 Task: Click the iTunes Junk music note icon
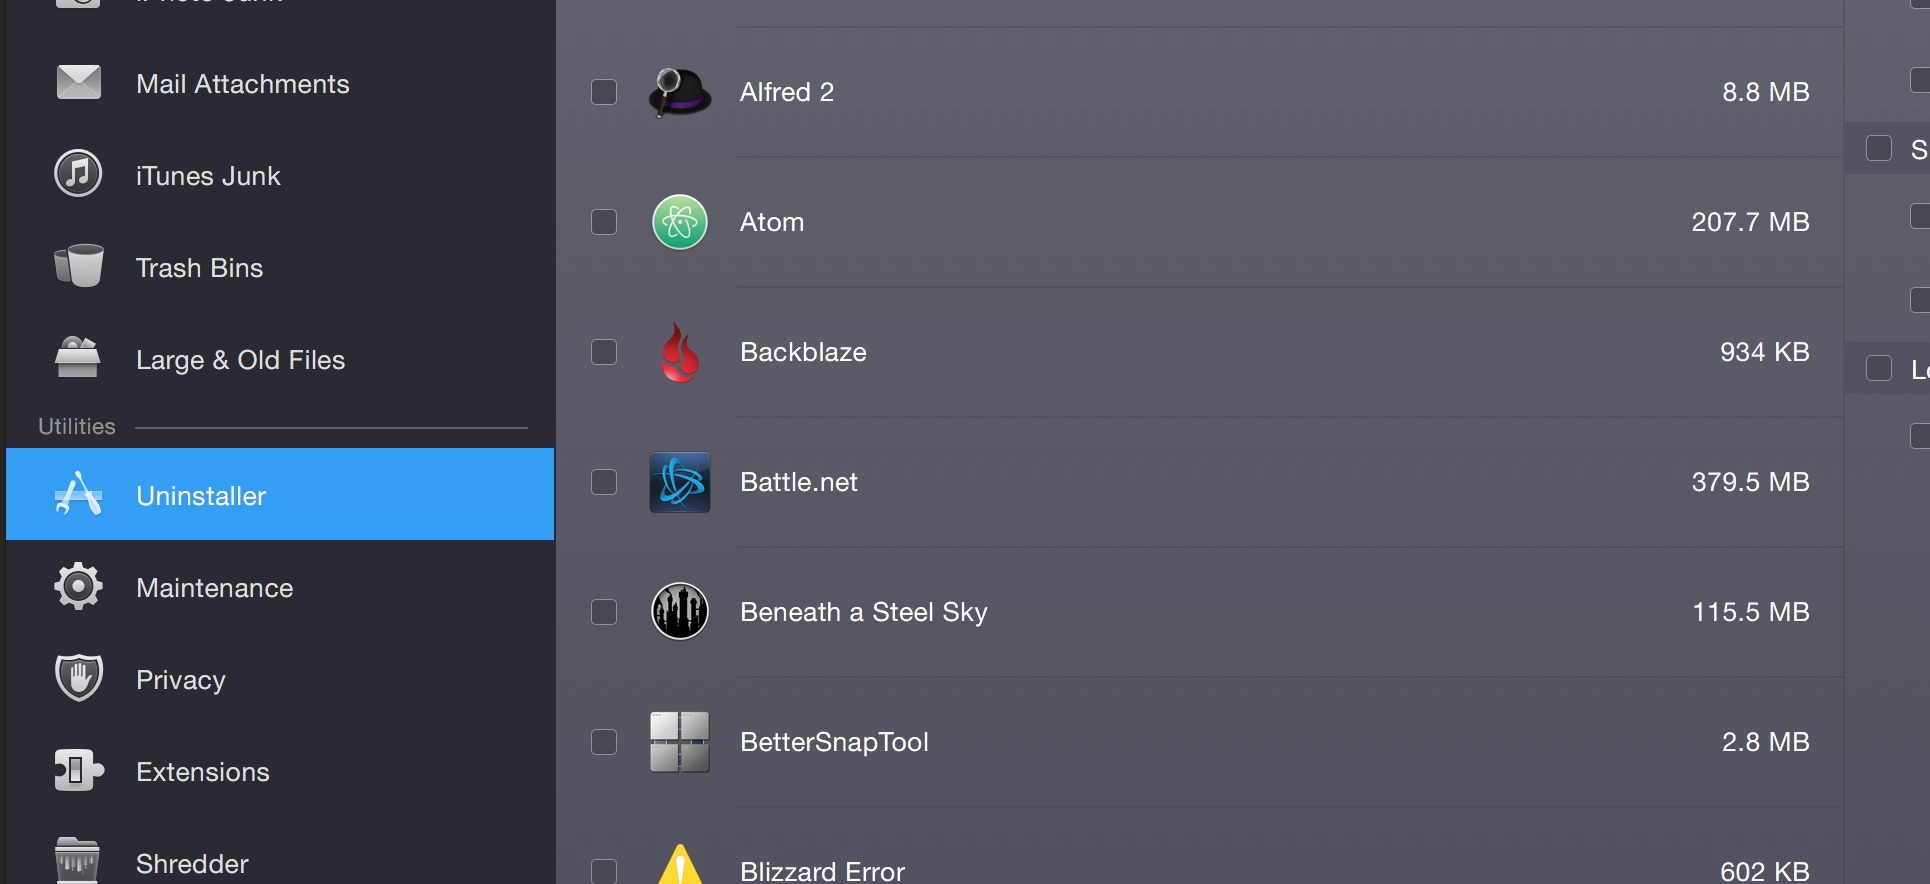78,174
